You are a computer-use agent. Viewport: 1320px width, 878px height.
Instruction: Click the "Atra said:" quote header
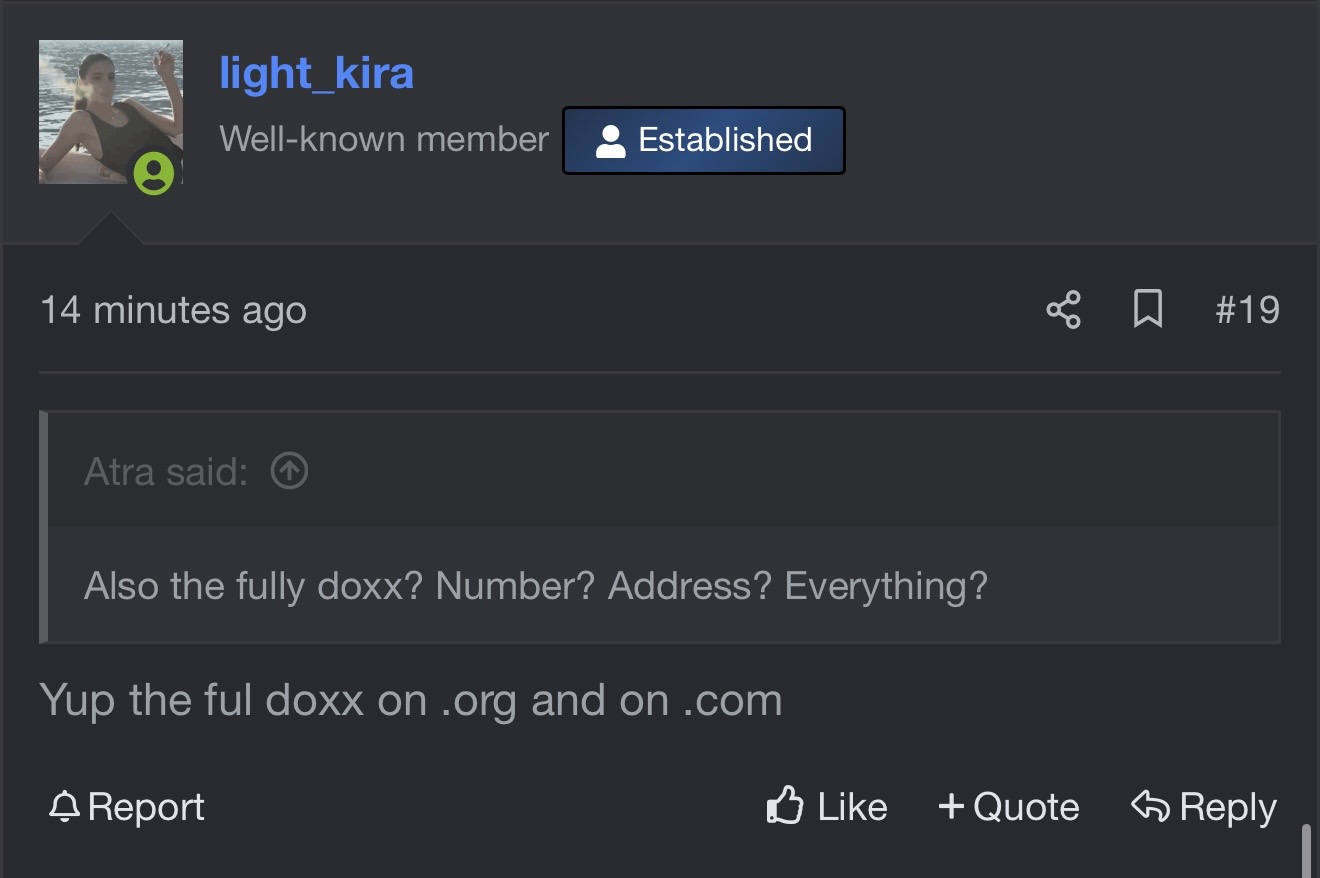[x=166, y=471]
